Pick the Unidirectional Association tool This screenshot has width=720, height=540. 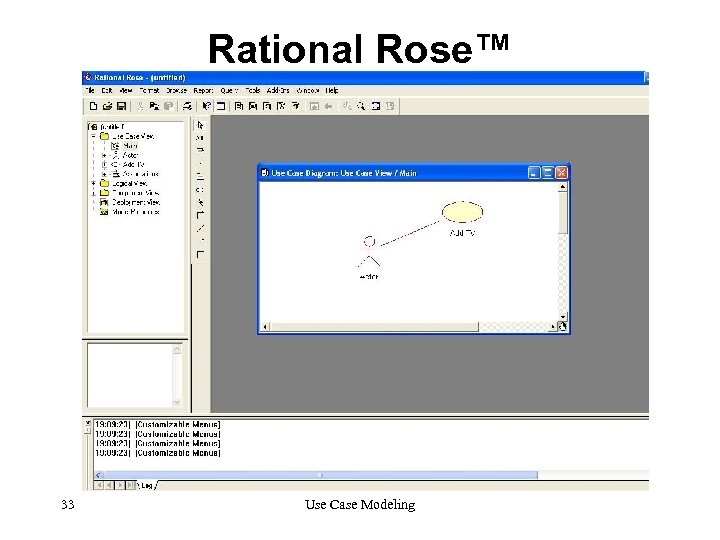point(200,215)
